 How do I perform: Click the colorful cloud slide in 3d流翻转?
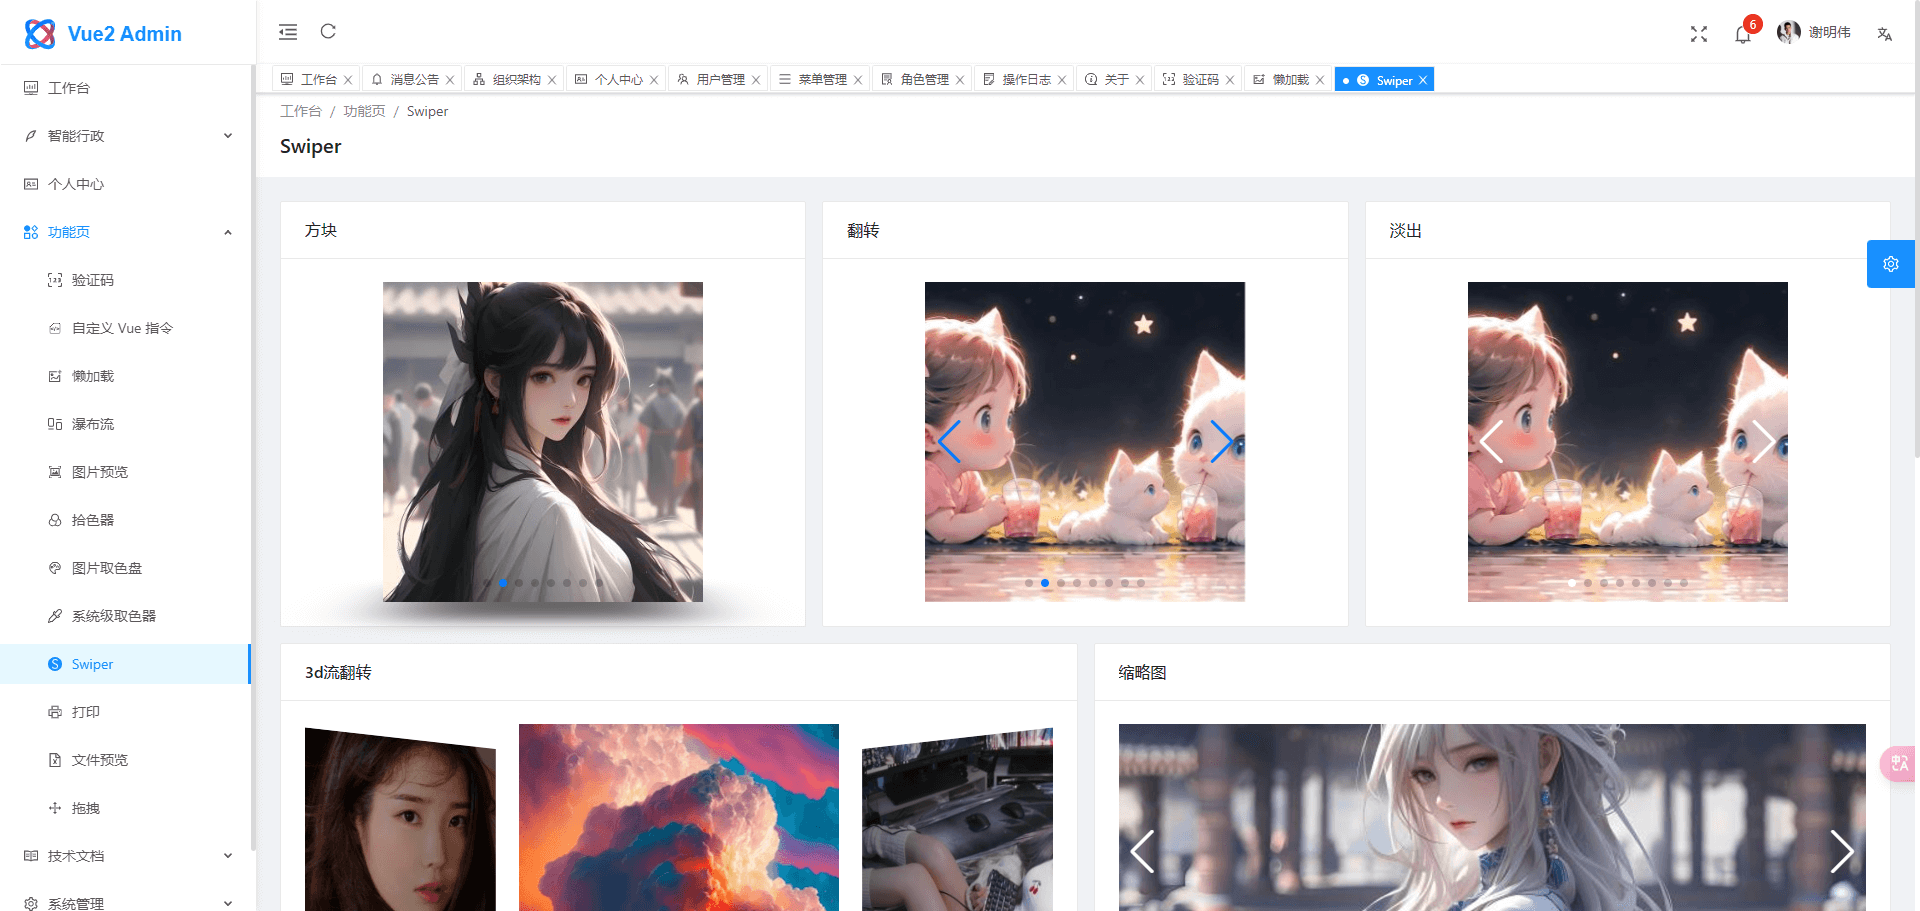[679, 817]
